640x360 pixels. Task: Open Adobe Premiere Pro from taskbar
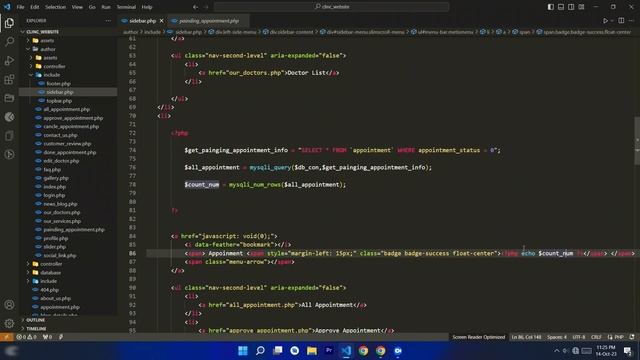[x=329, y=351]
